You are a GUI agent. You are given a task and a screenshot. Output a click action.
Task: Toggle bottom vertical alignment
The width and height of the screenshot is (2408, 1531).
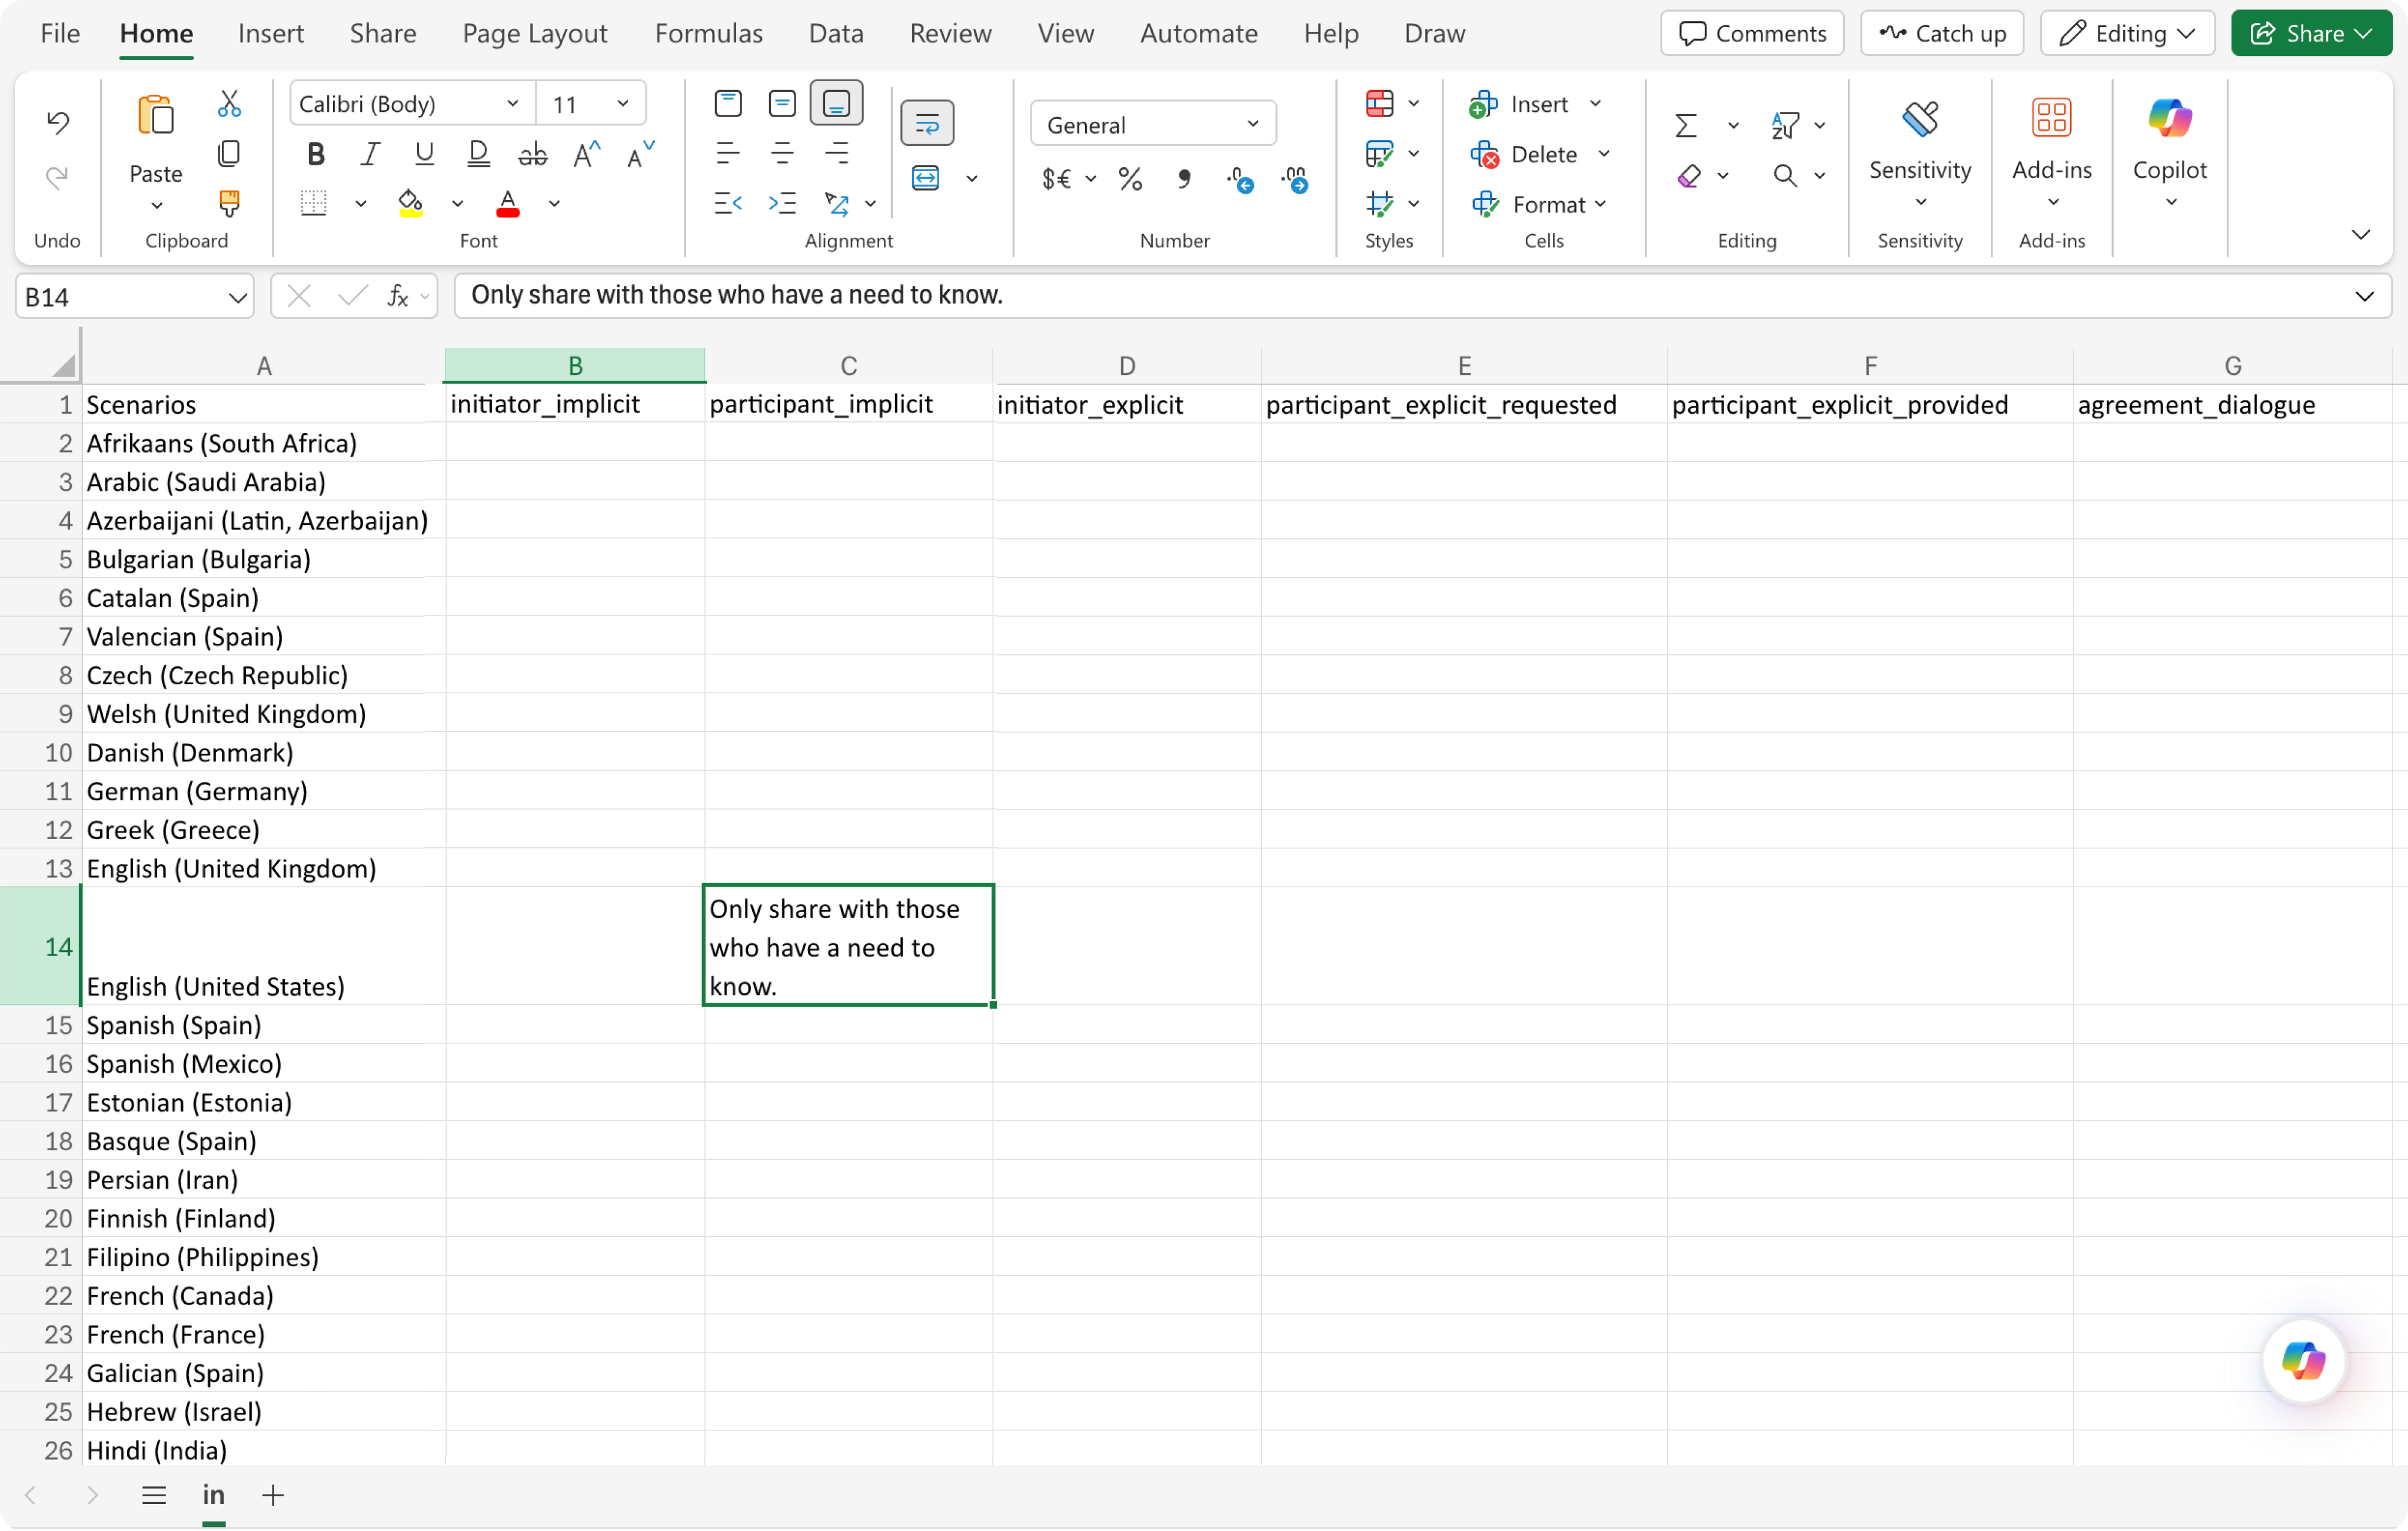(x=836, y=103)
